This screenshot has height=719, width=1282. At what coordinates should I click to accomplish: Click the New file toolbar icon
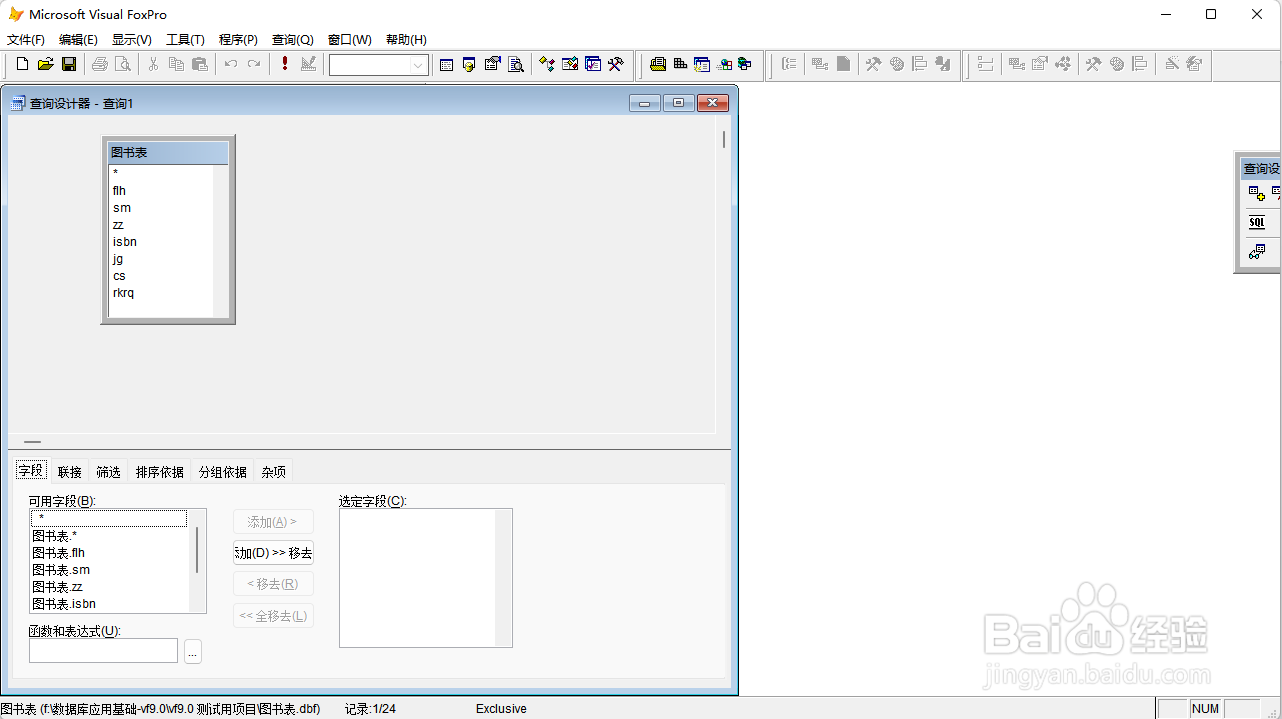coord(23,64)
